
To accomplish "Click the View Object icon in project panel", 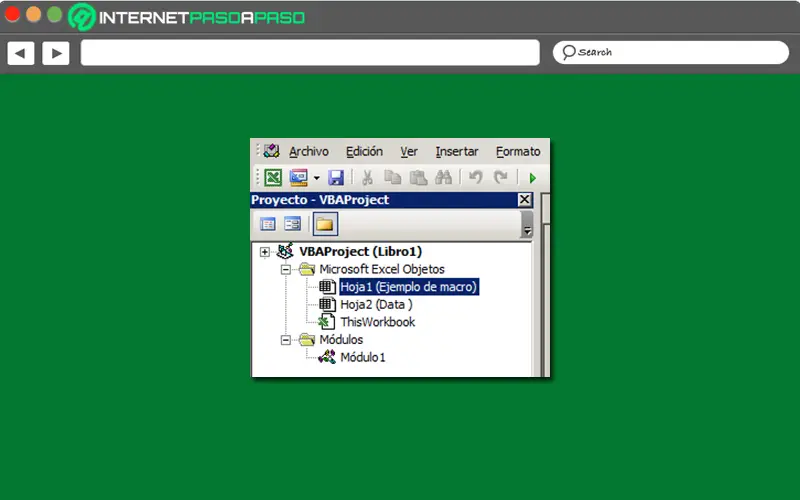I will click(292, 224).
